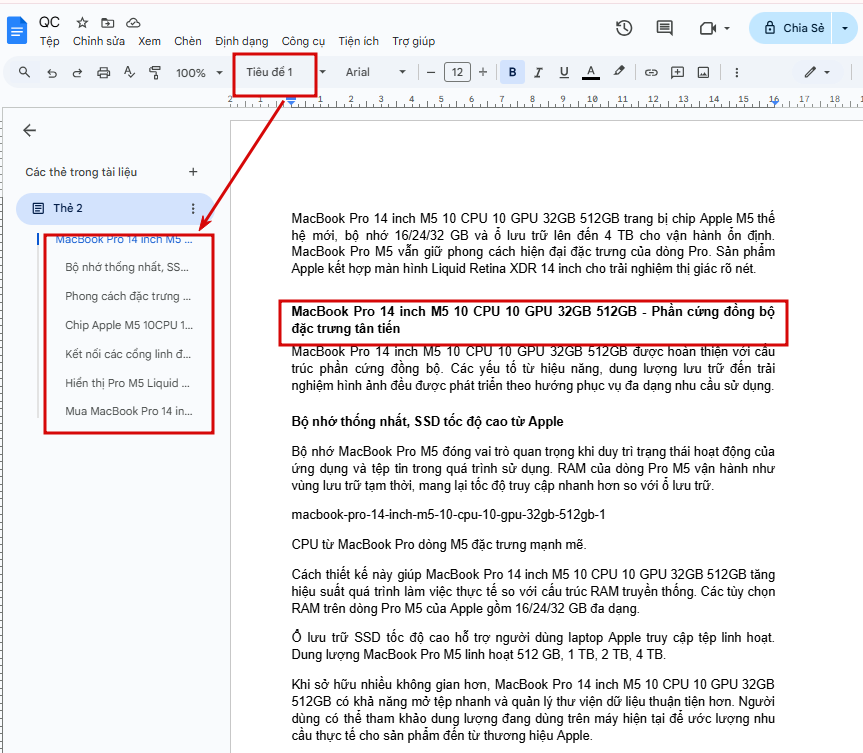Click the Chia Sẻ share button
The image size is (863, 753).
[x=792, y=28]
